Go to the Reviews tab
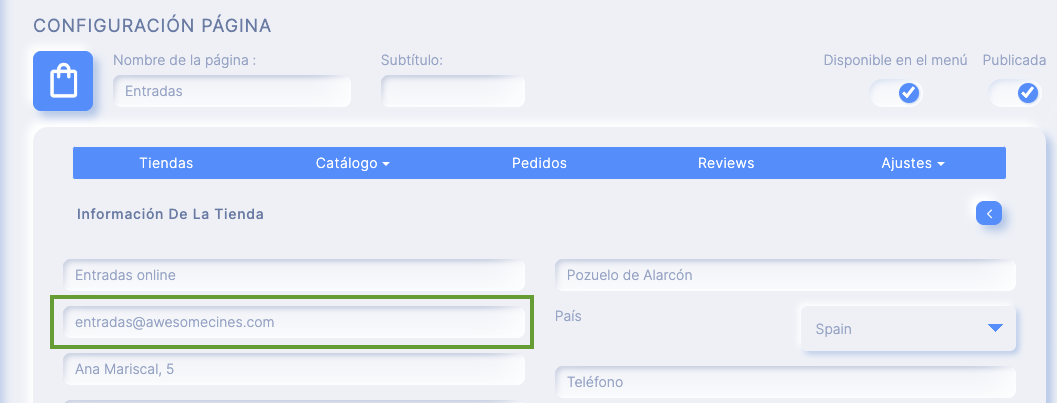The height and width of the screenshot is (403, 1057). click(x=726, y=163)
